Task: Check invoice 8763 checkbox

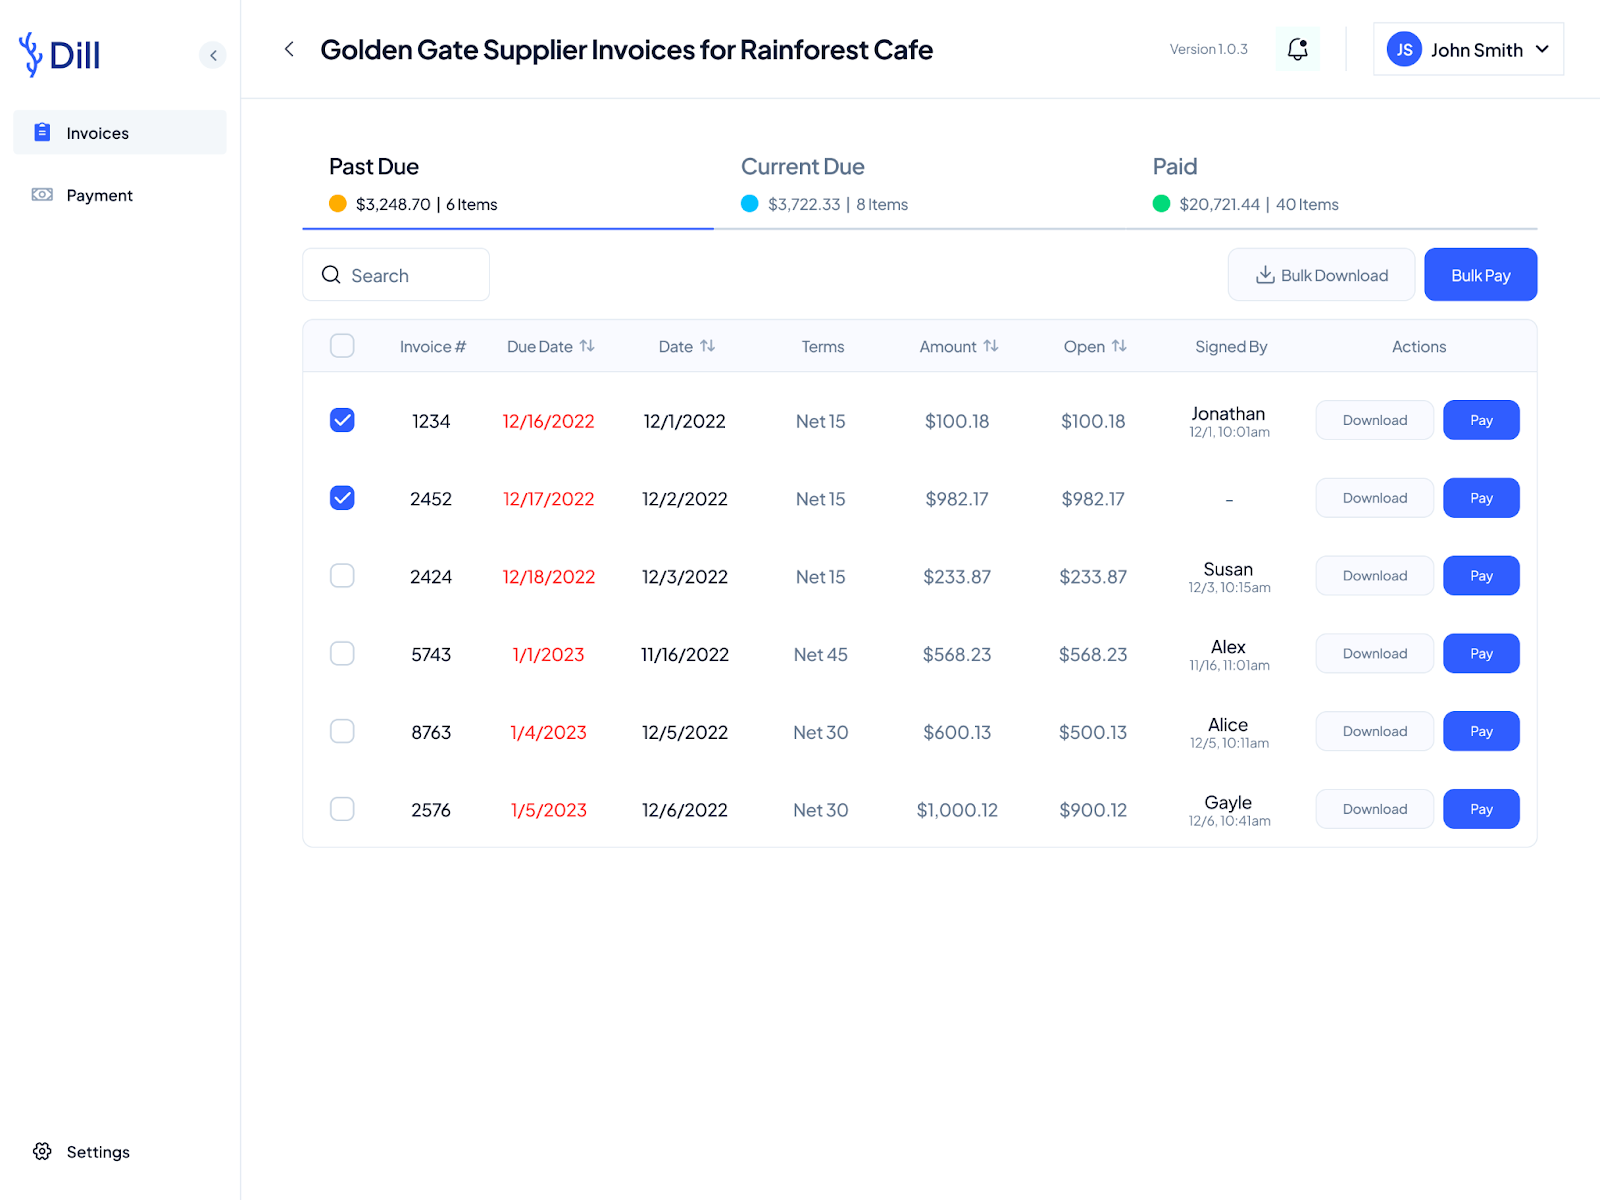Action: 342,731
